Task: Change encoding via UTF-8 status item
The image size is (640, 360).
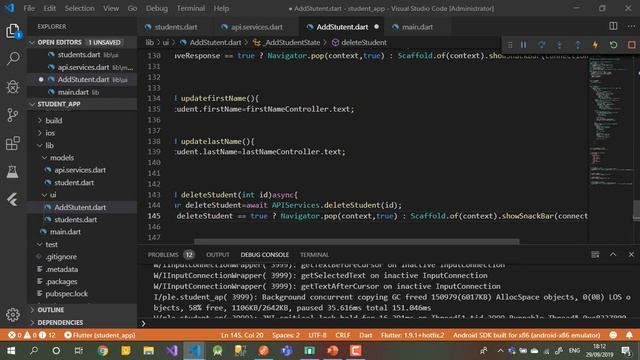Action: (317, 335)
